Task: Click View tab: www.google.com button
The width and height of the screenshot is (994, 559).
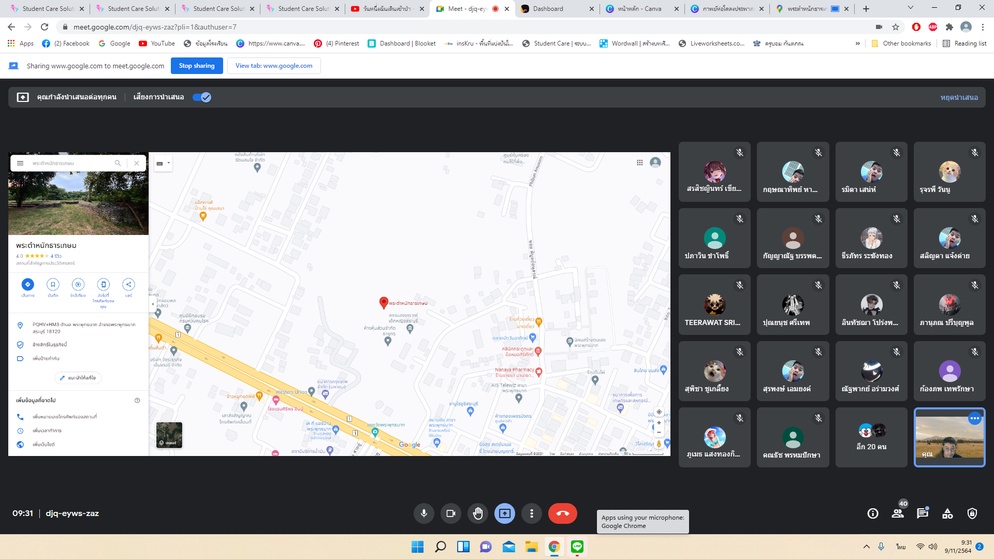Action: click(274, 65)
